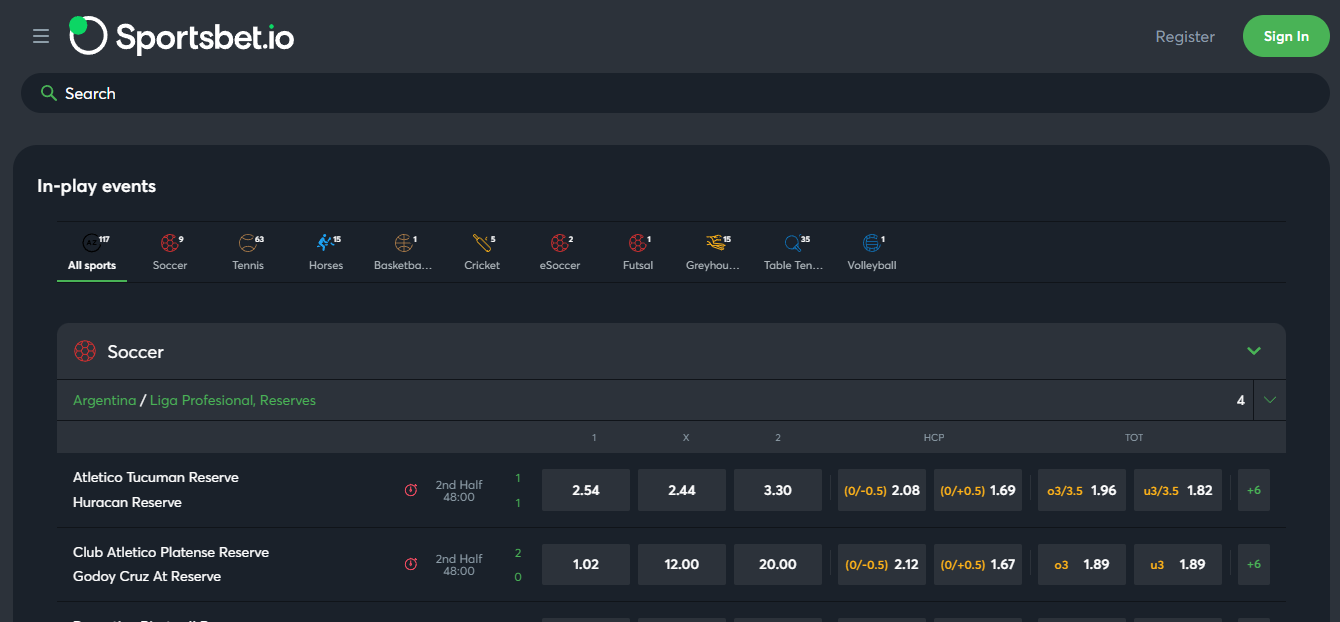Open the Liga Profesional, Reserves link
This screenshot has width=1340, height=622.
(x=233, y=400)
